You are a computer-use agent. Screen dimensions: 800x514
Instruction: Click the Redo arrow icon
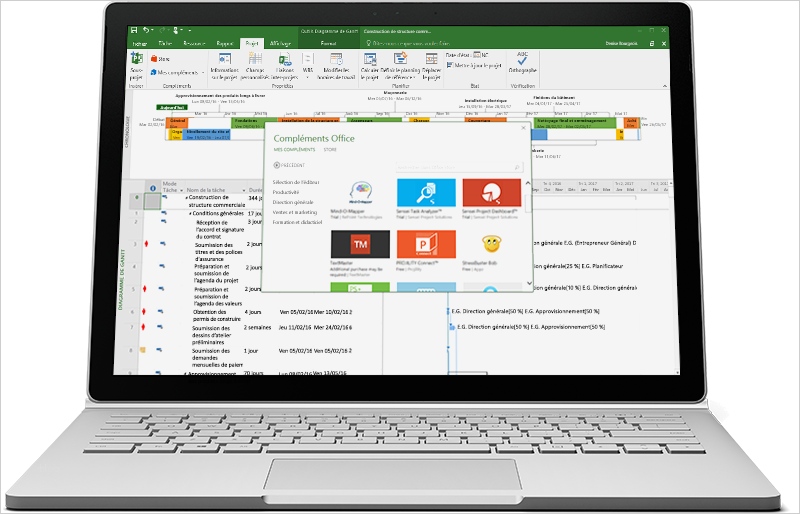point(162,31)
